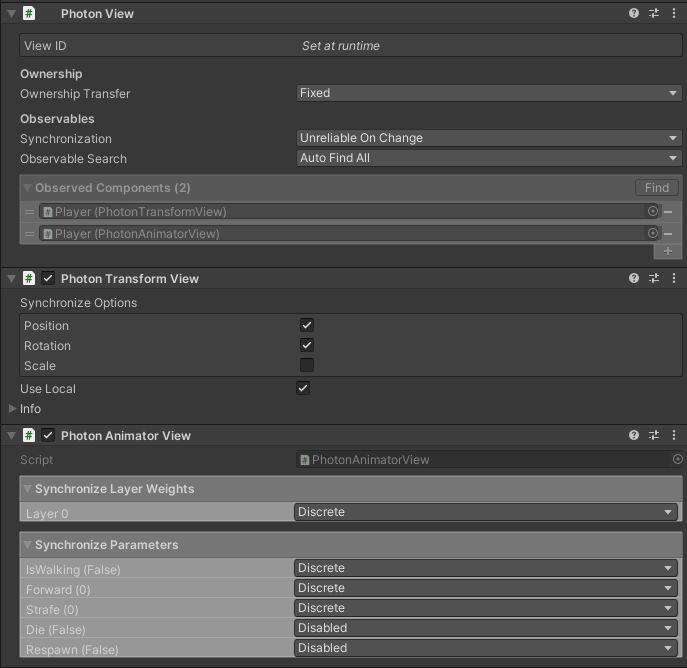The width and height of the screenshot is (687, 668).
Task: Click the 'Ownership Transfer' label
Action: point(75,94)
